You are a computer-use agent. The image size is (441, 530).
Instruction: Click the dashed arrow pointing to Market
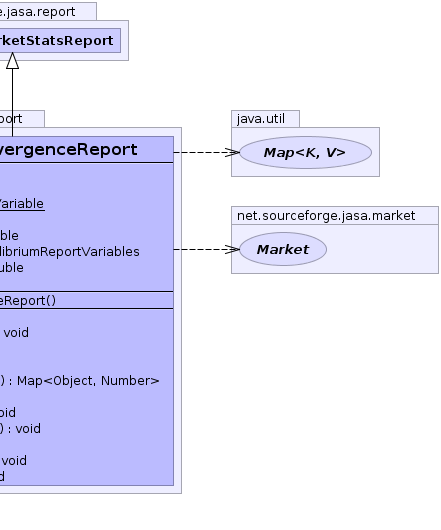(x=206, y=249)
